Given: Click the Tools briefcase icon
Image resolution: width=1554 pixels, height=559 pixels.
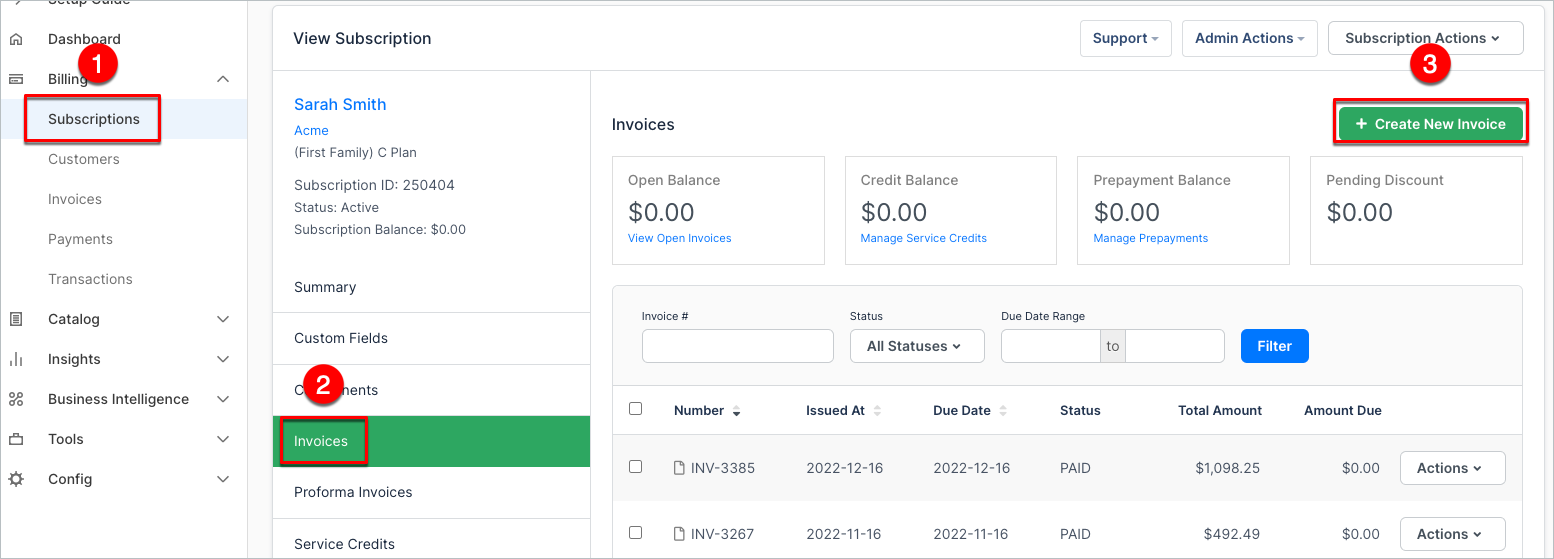Looking at the screenshot, I should [x=16, y=439].
